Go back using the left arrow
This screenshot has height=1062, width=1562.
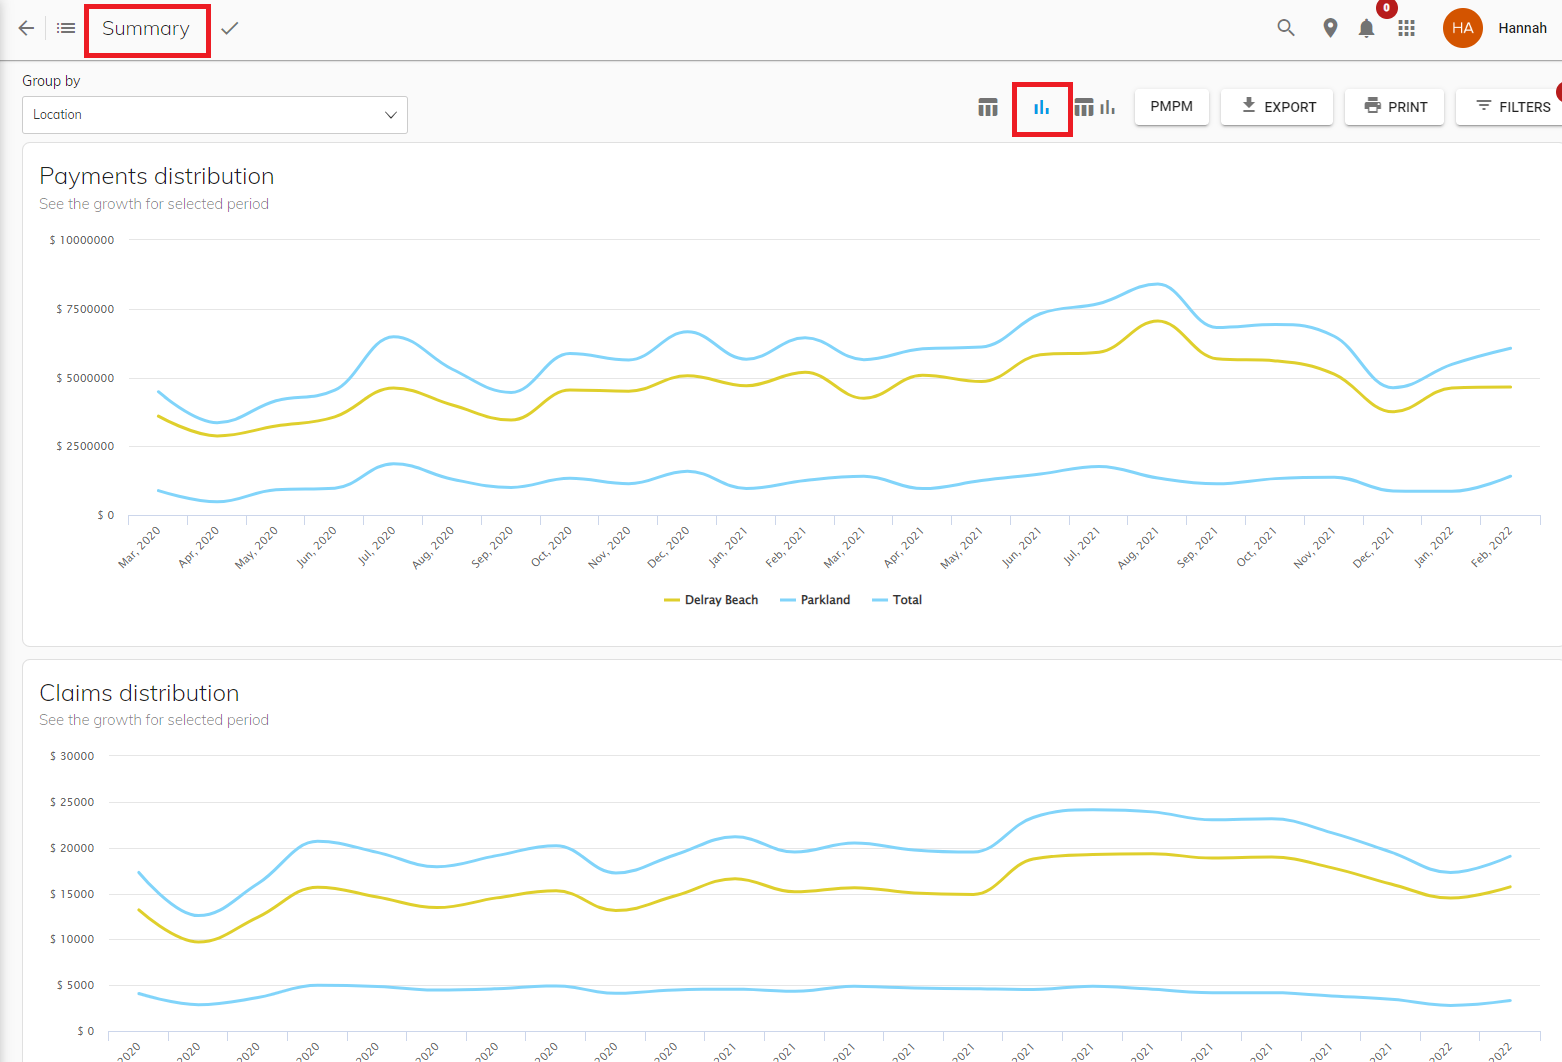tap(26, 28)
